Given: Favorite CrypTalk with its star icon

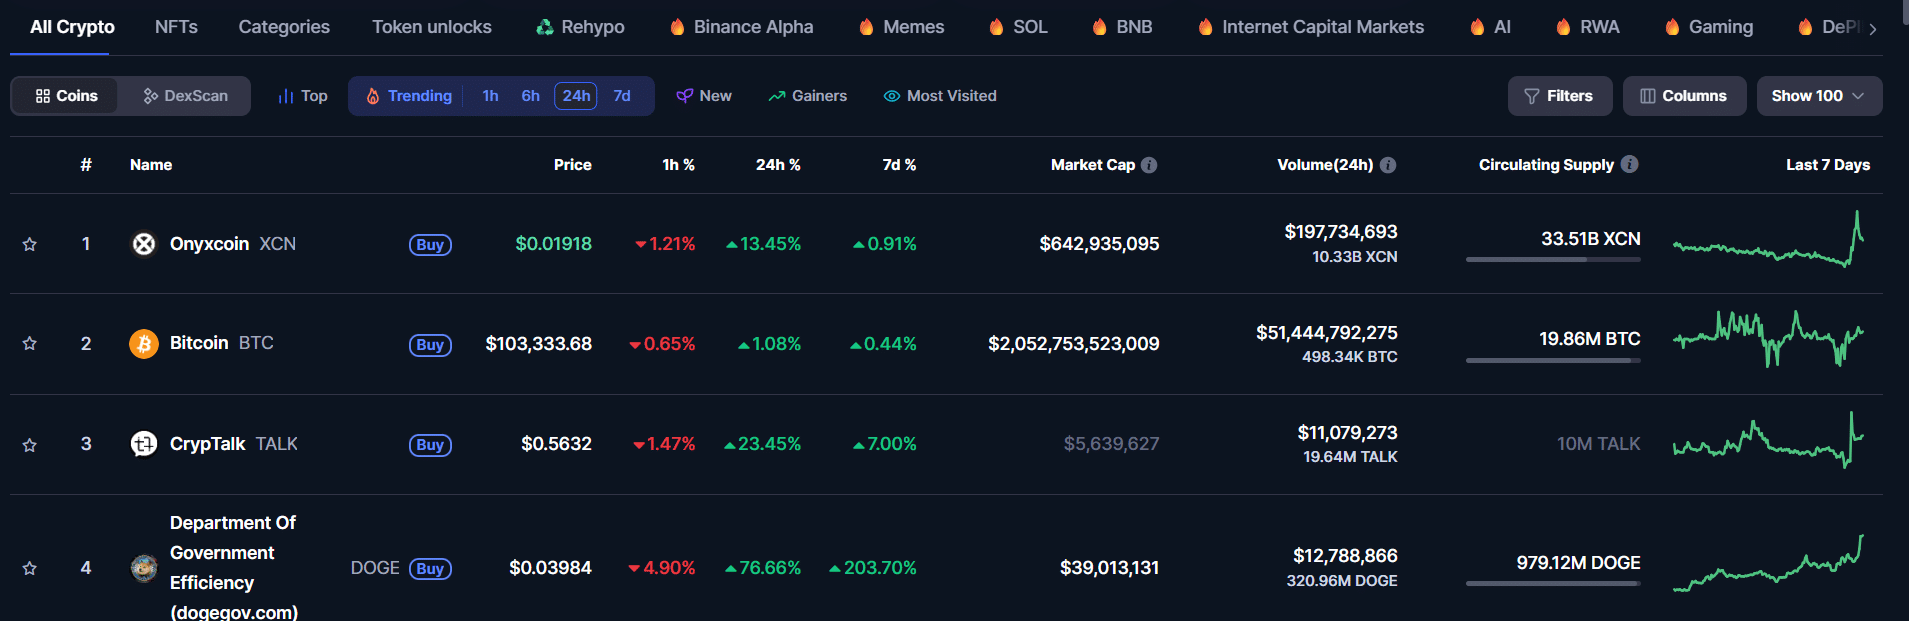Looking at the screenshot, I should [x=30, y=445].
